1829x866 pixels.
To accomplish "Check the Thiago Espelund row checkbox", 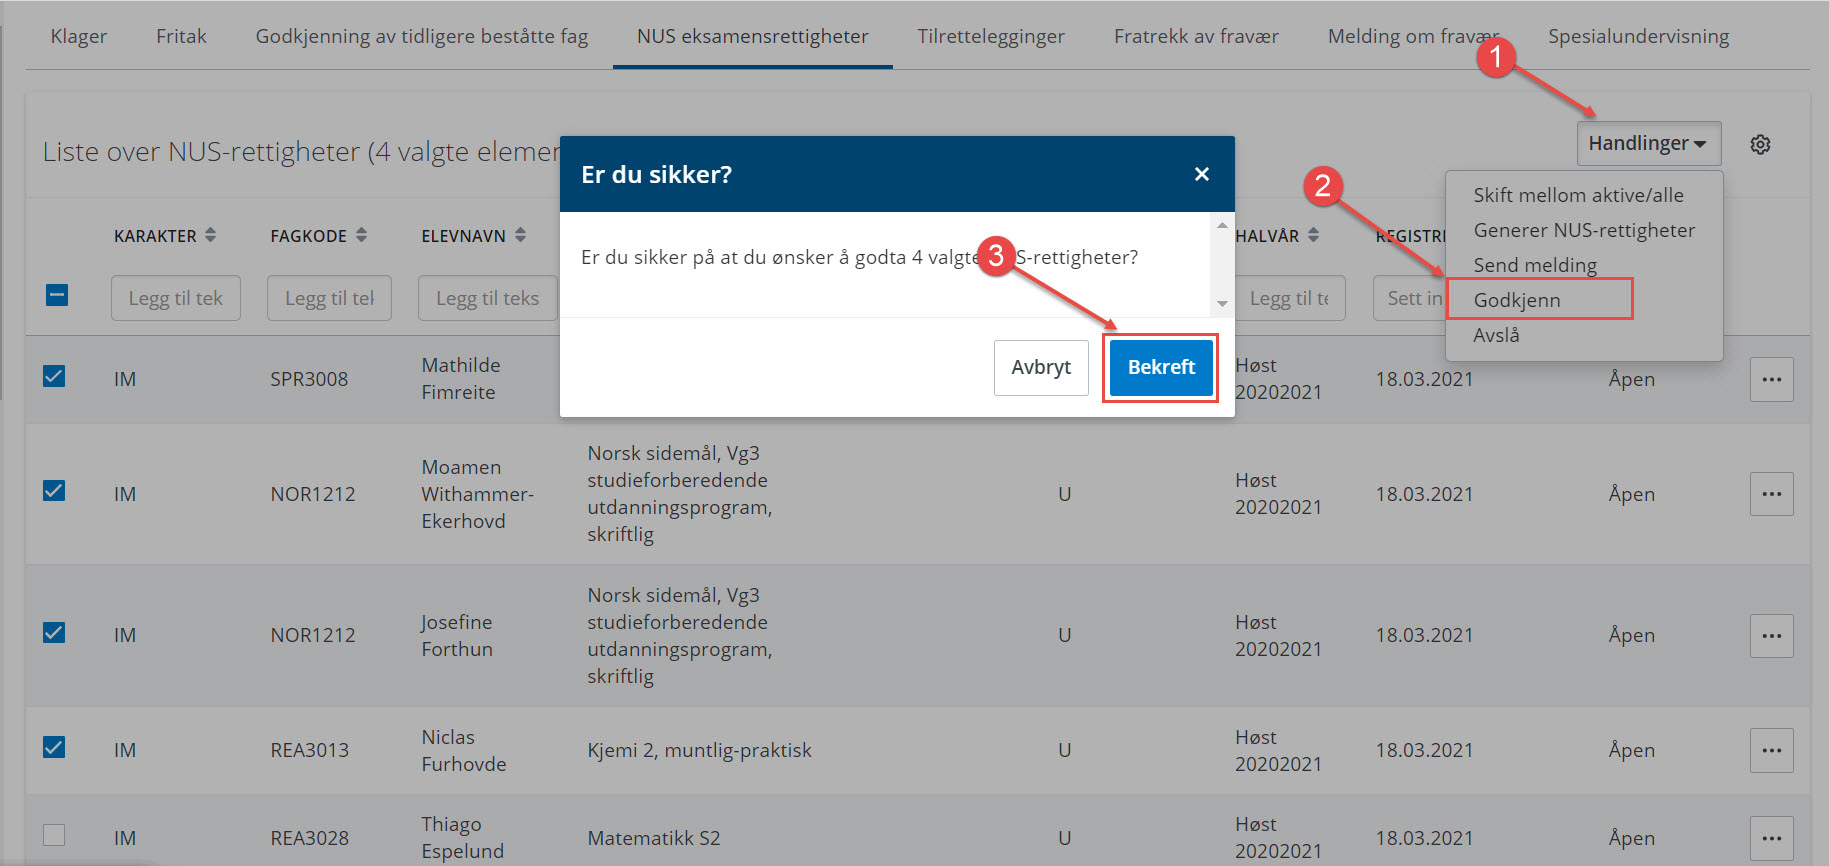I will point(54,835).
